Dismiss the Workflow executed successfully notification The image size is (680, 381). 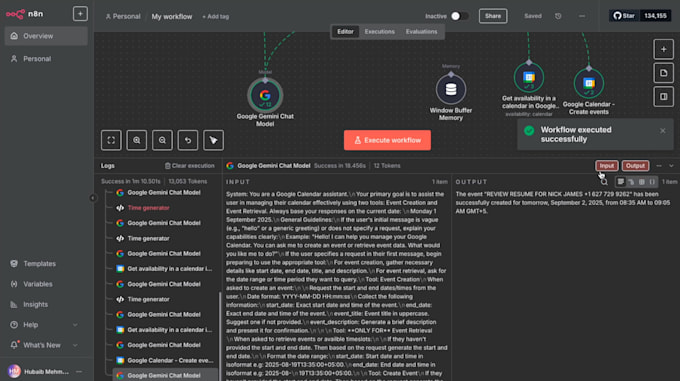[x=663, y=130]
